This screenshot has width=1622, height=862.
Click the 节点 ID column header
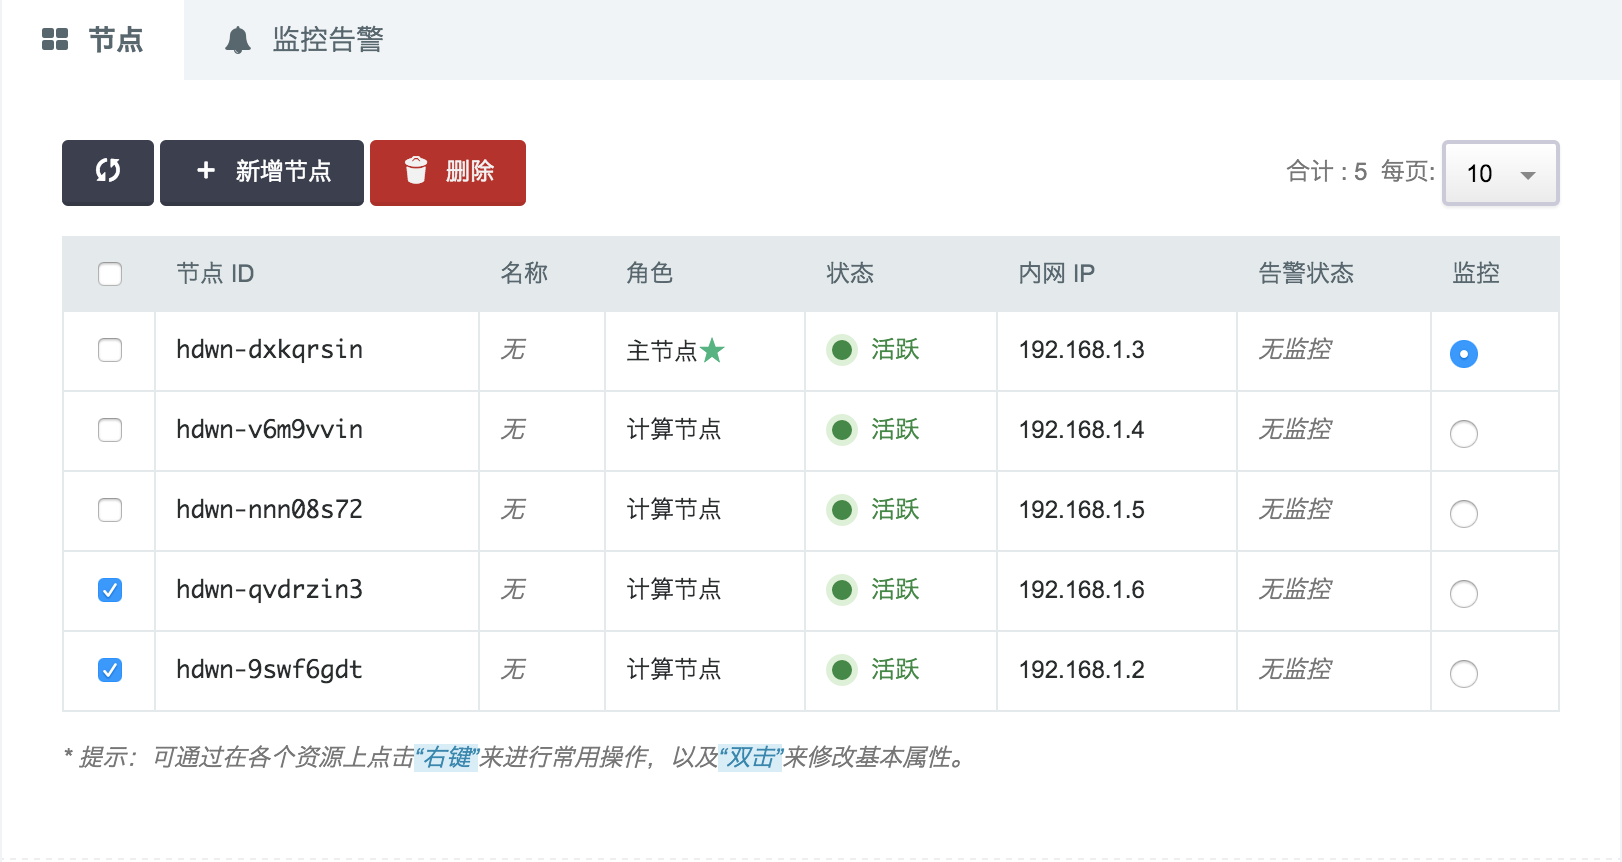pos(215,274)
